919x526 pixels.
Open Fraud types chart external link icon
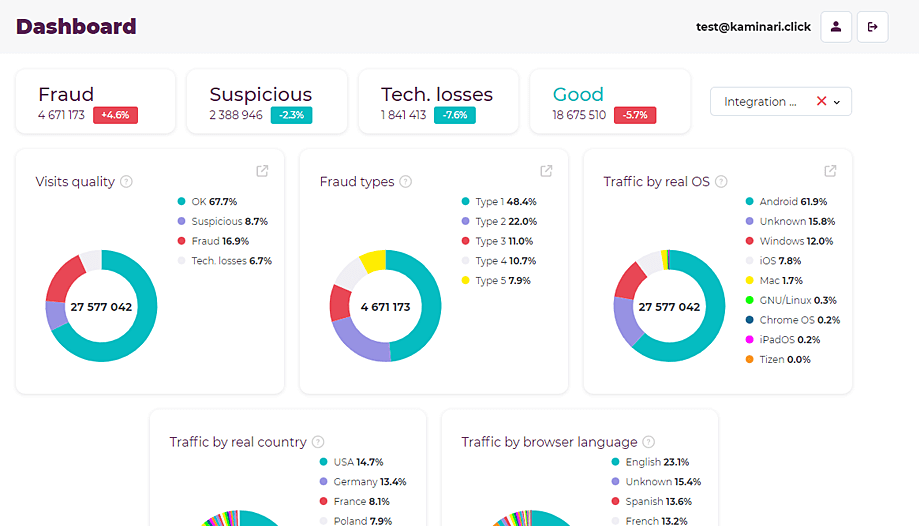(x=546, y=171)
